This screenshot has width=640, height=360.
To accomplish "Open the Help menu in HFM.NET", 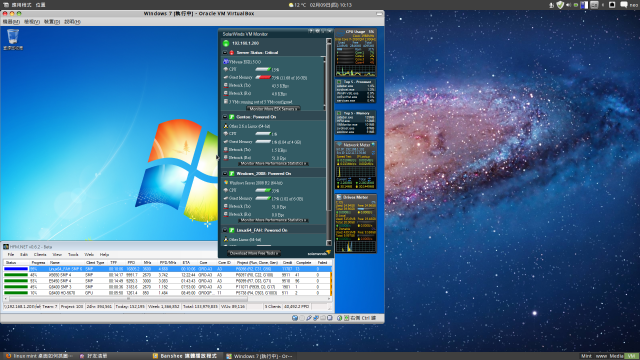I will click(104, 255).
